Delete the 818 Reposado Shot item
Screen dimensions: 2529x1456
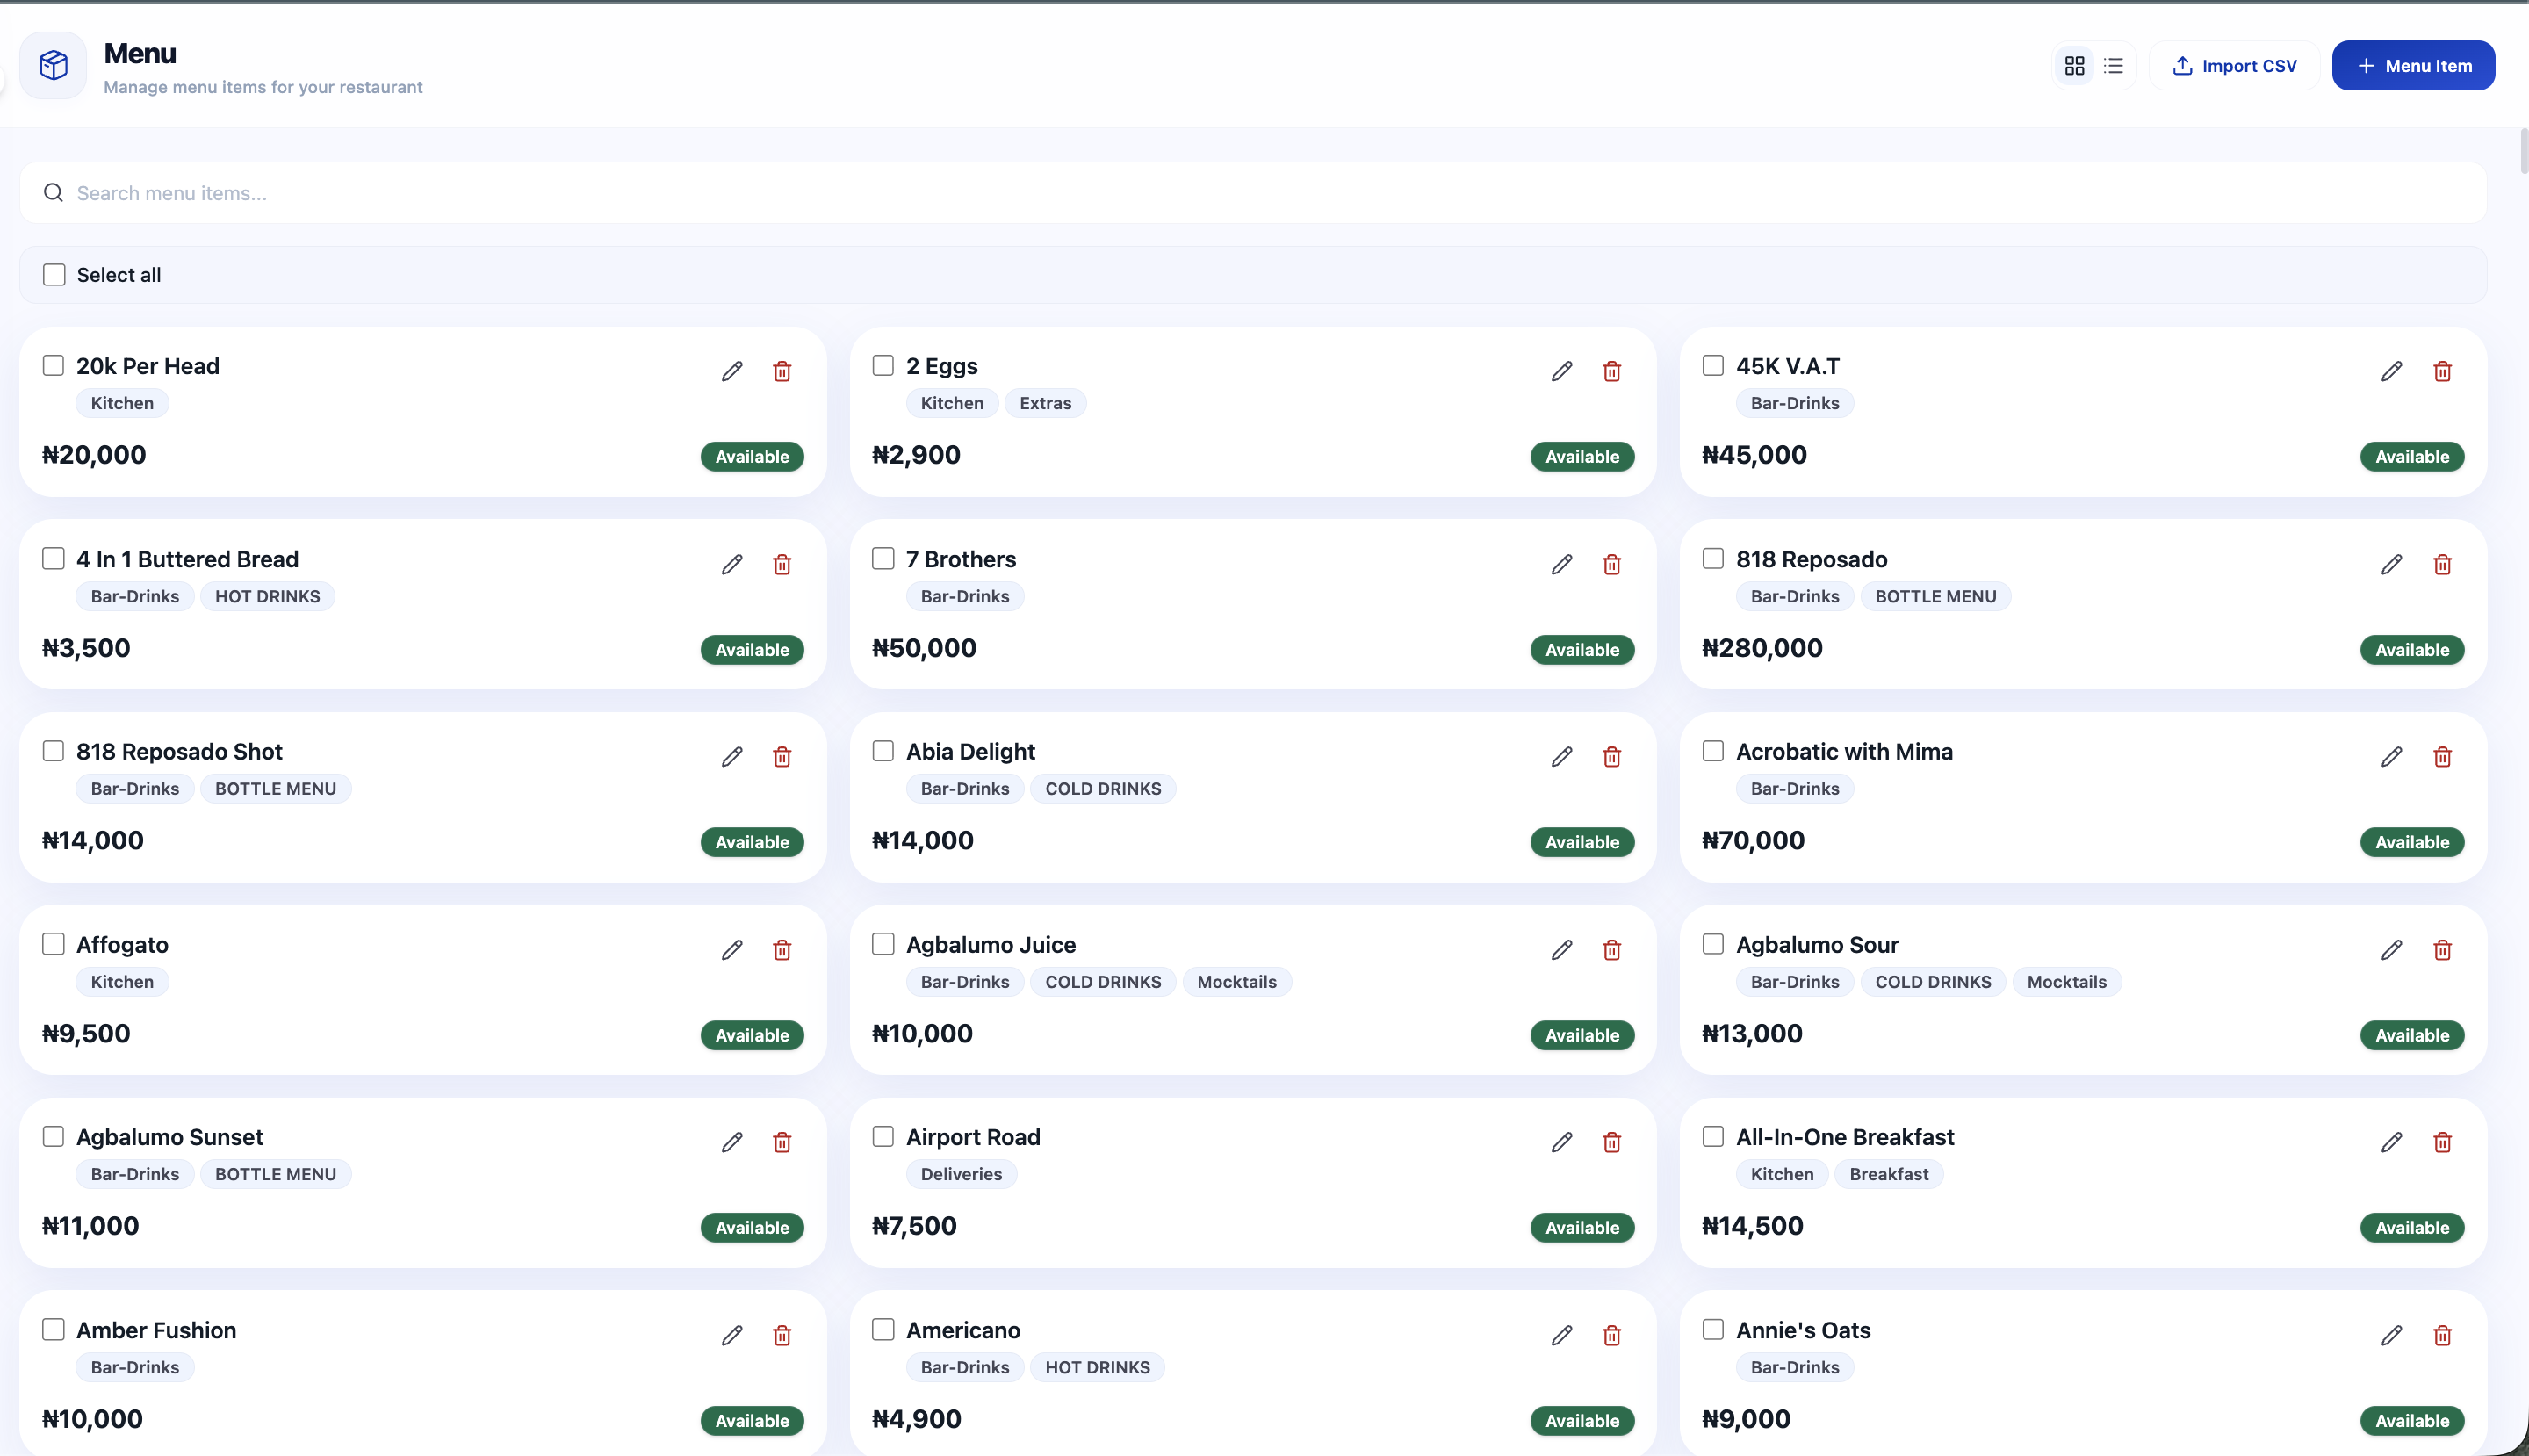coord(782,757)
